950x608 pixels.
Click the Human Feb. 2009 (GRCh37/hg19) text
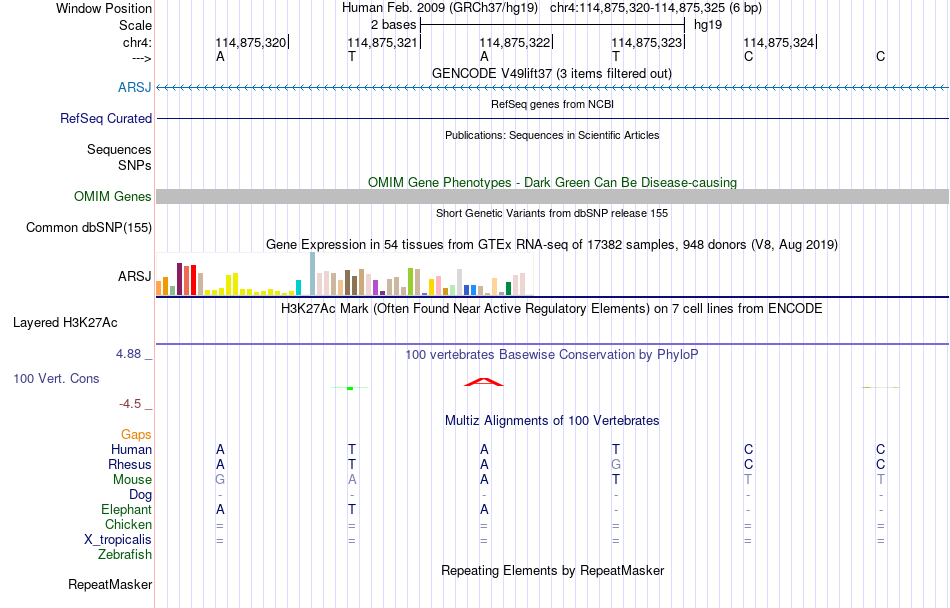tap(440, 8)
